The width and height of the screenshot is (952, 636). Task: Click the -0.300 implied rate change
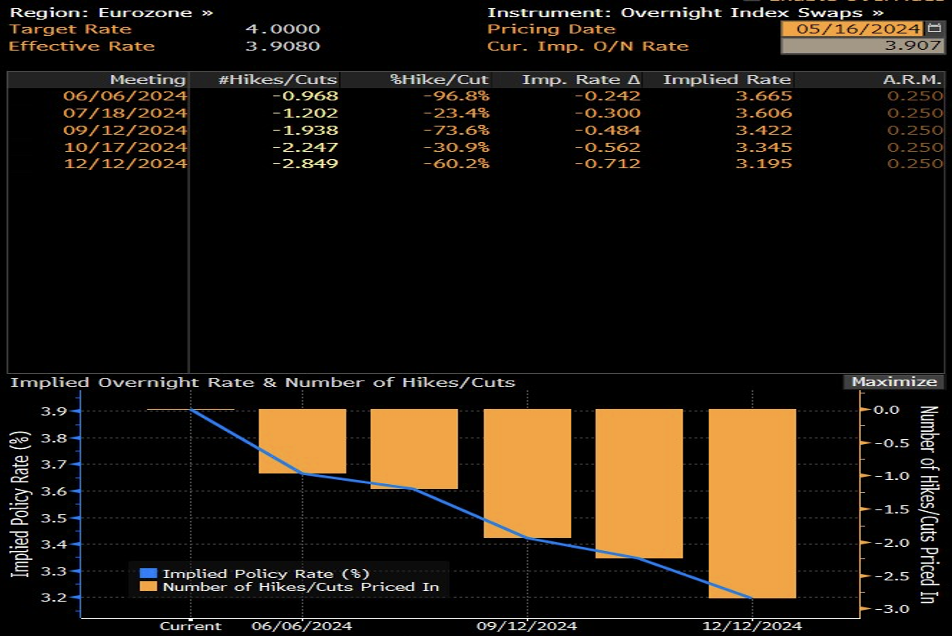[607, 113]
